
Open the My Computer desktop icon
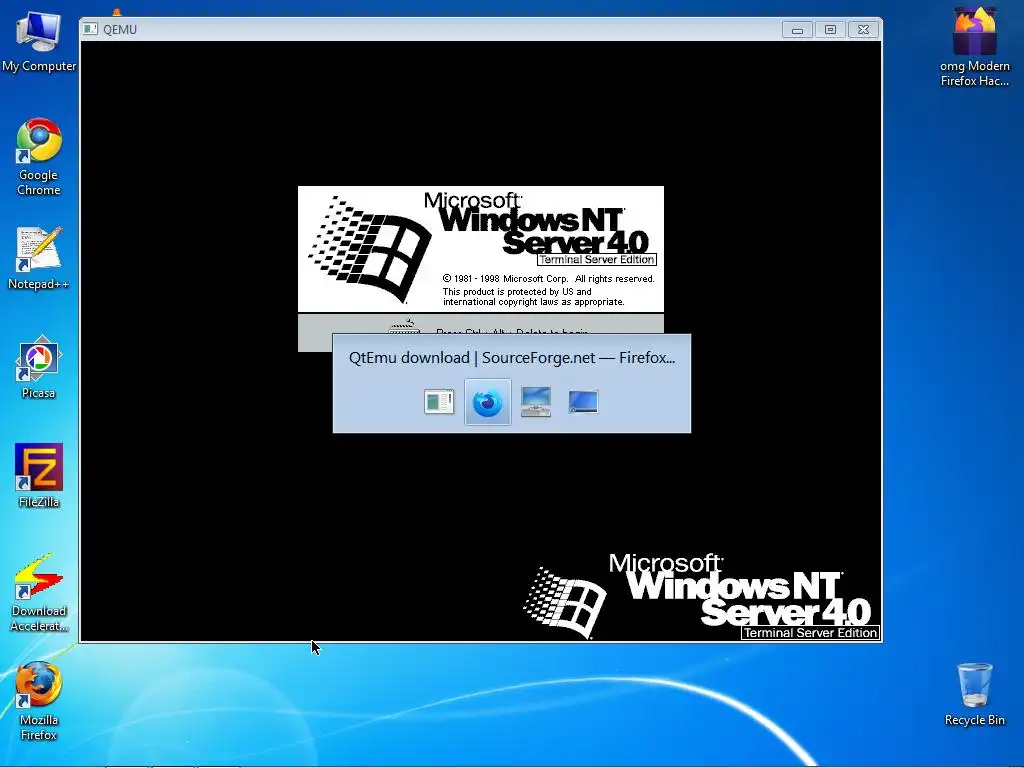point(39,41)
